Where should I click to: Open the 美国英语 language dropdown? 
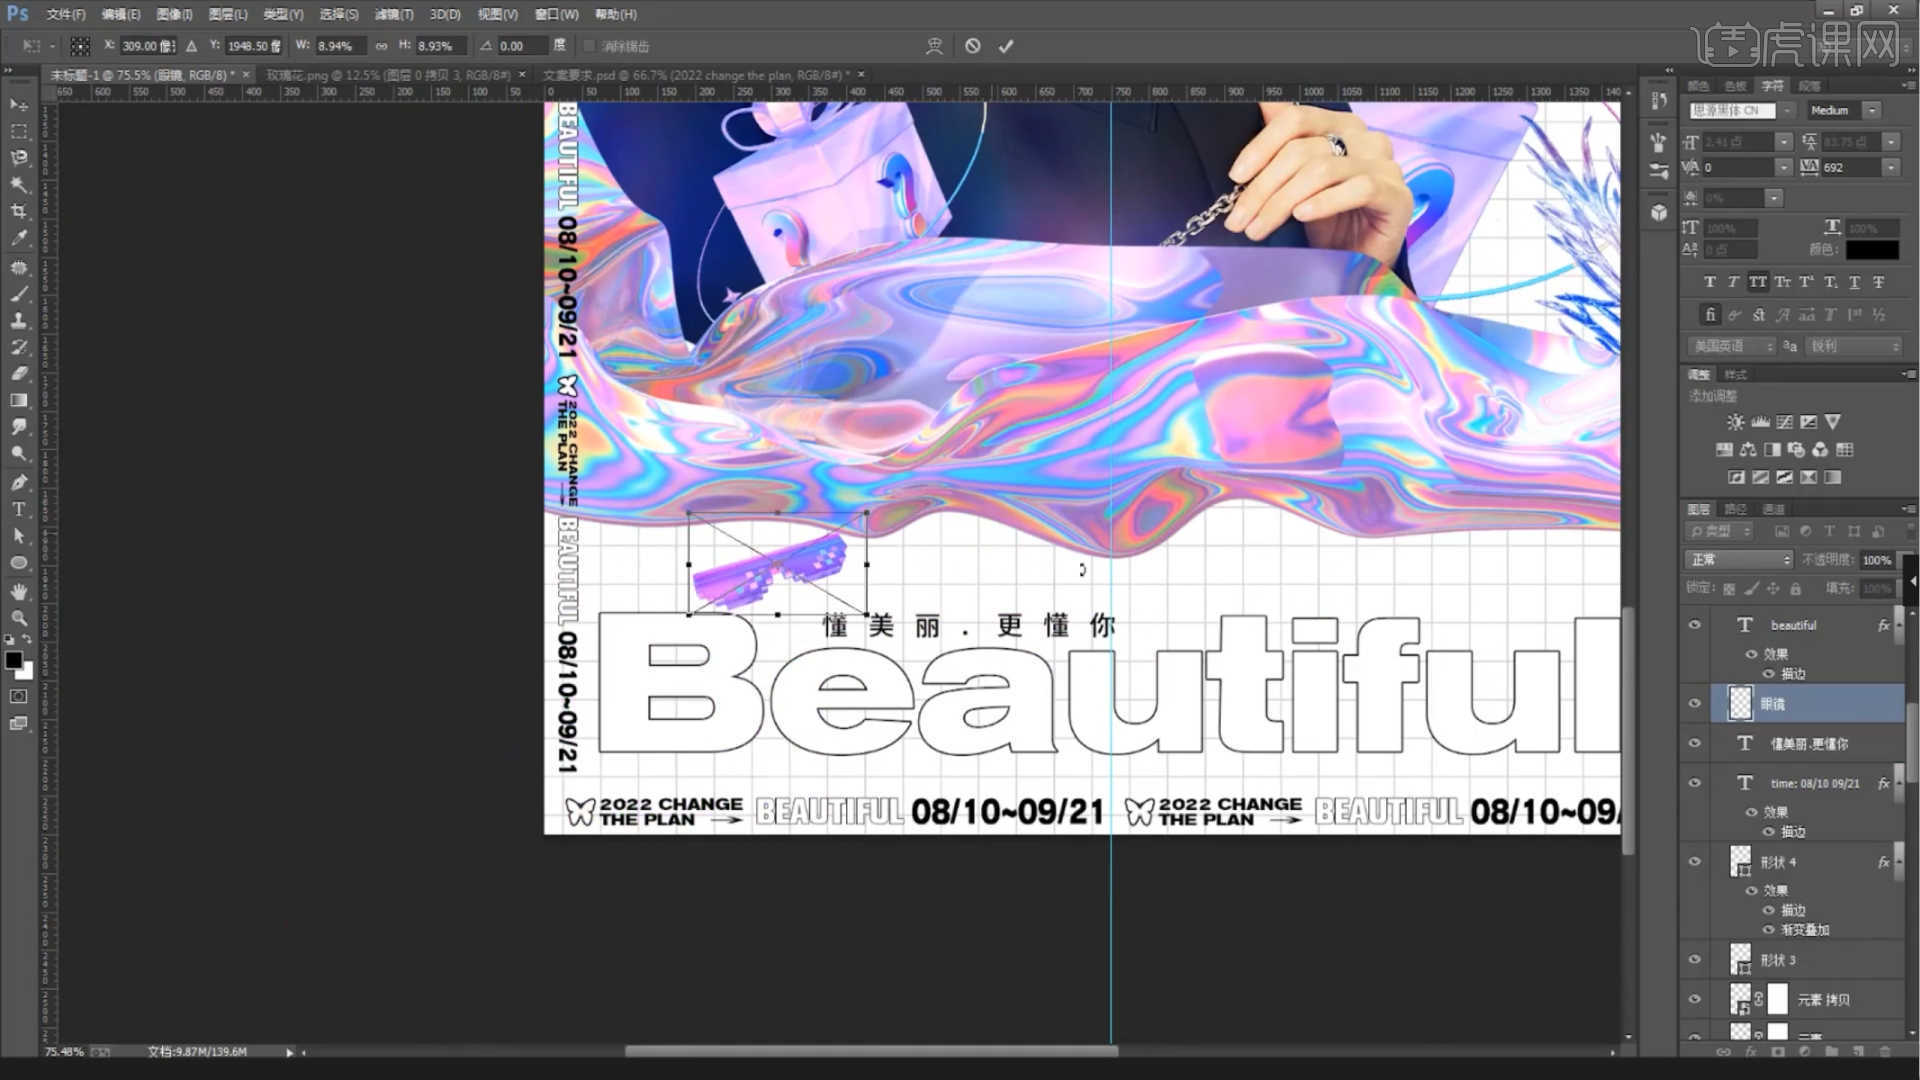1731,346
